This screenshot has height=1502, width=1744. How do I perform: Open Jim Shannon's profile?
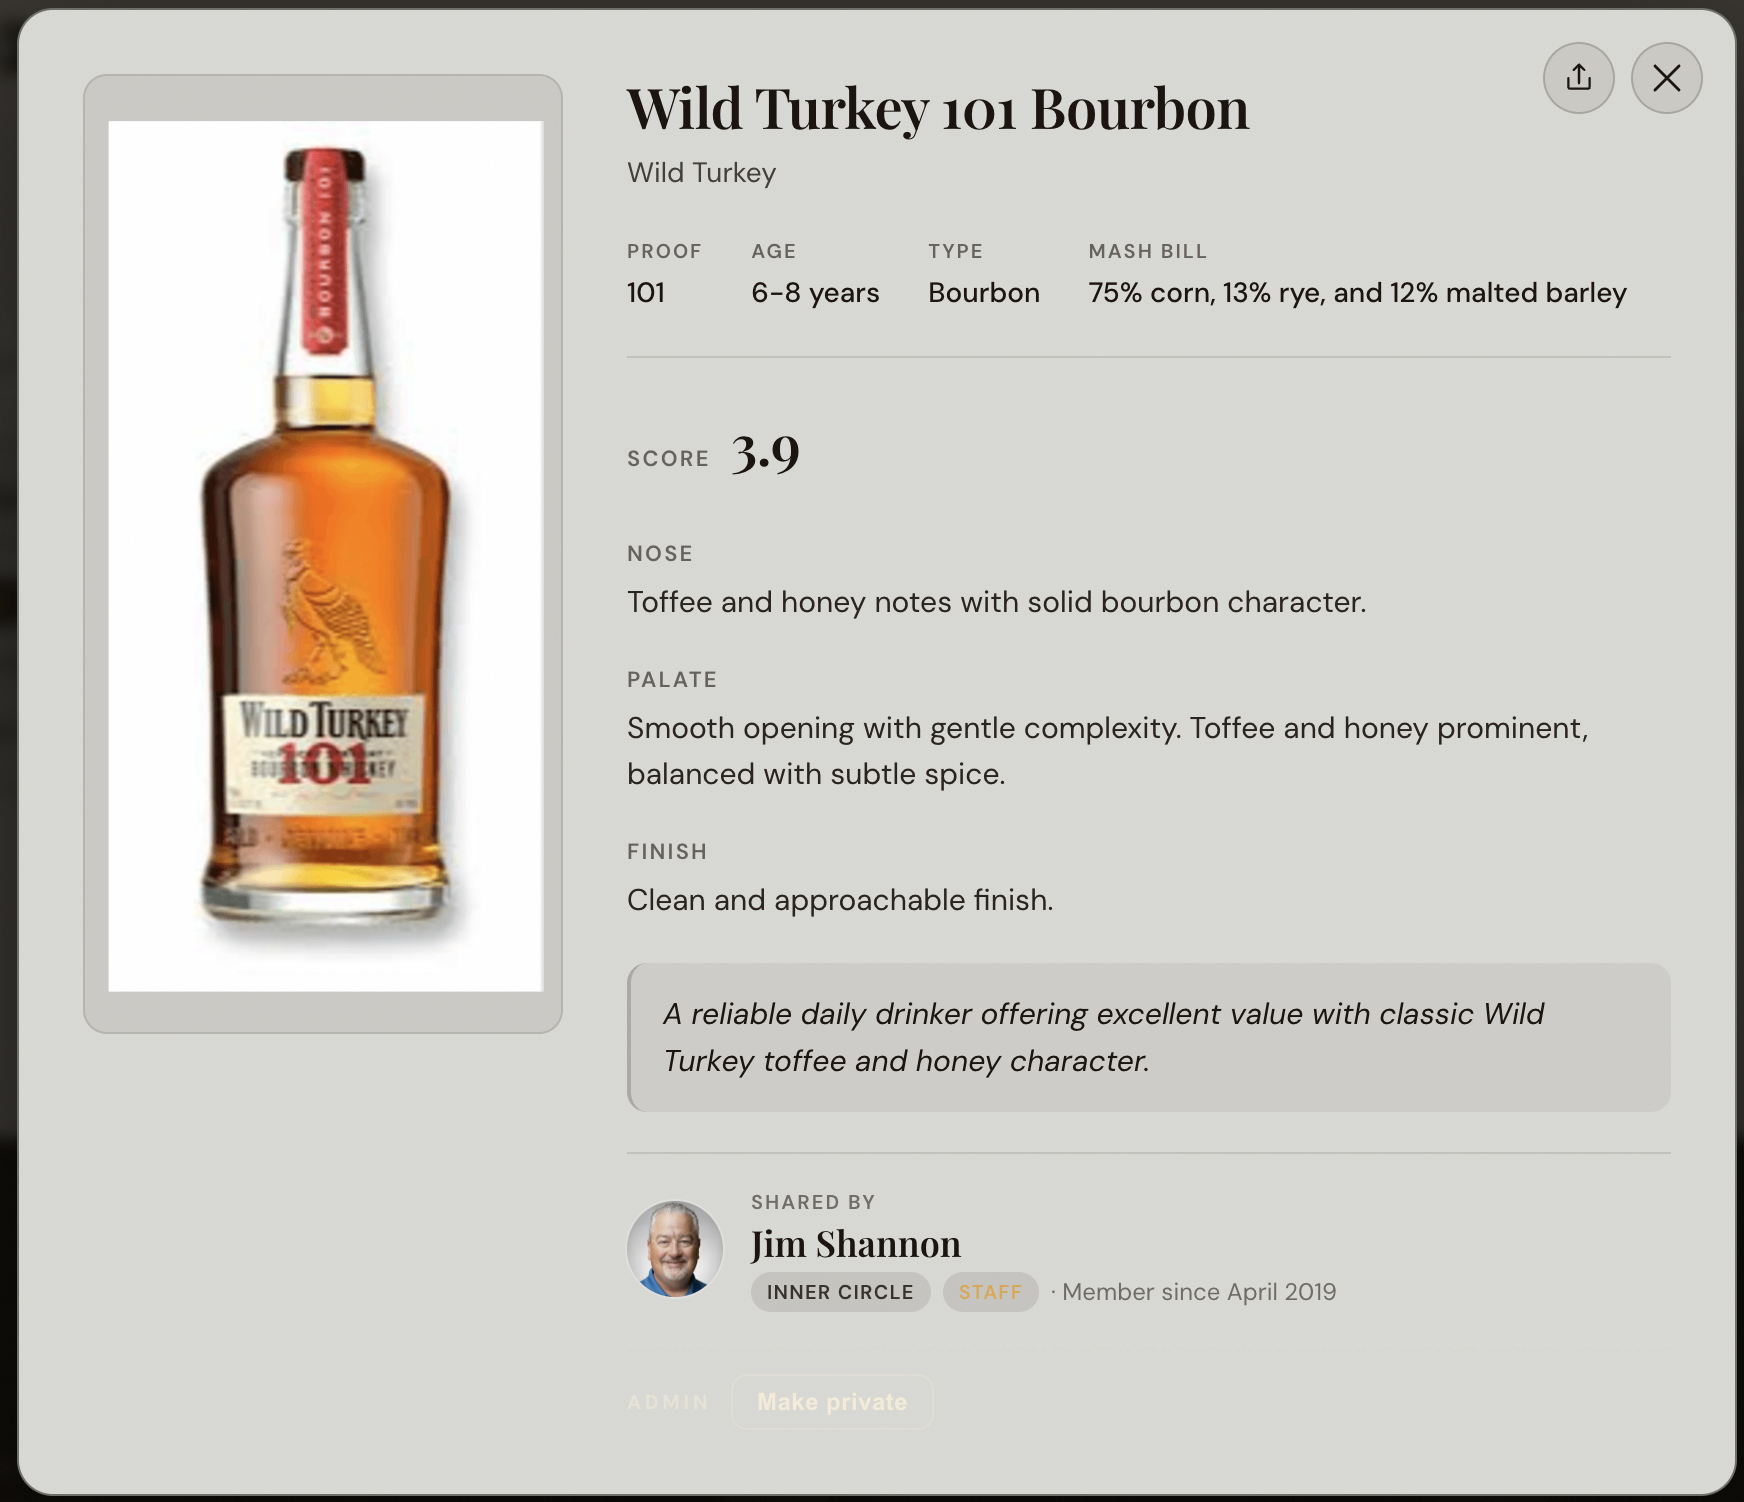coord(856,1242)
